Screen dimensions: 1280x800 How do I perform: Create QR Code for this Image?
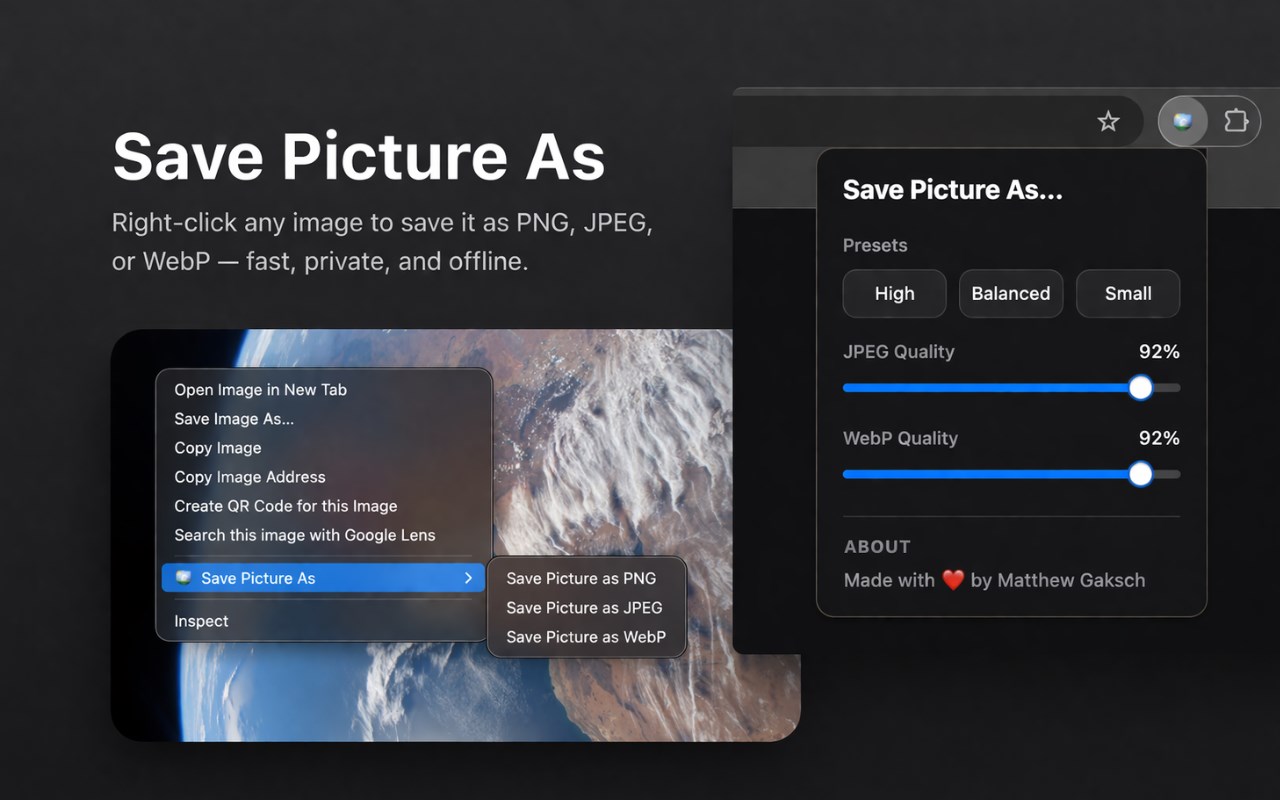285,506
